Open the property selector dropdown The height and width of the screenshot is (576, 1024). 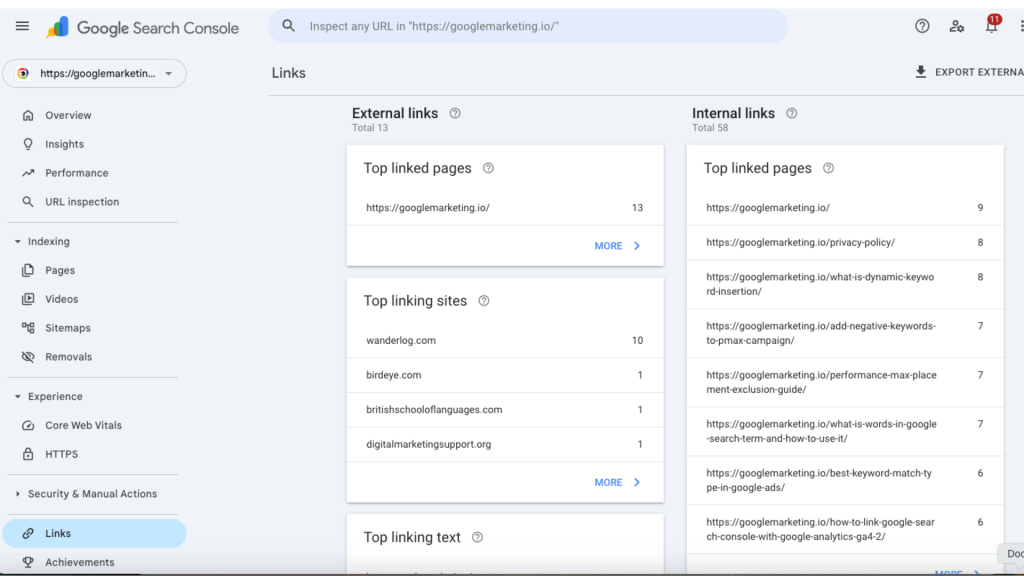94,73
